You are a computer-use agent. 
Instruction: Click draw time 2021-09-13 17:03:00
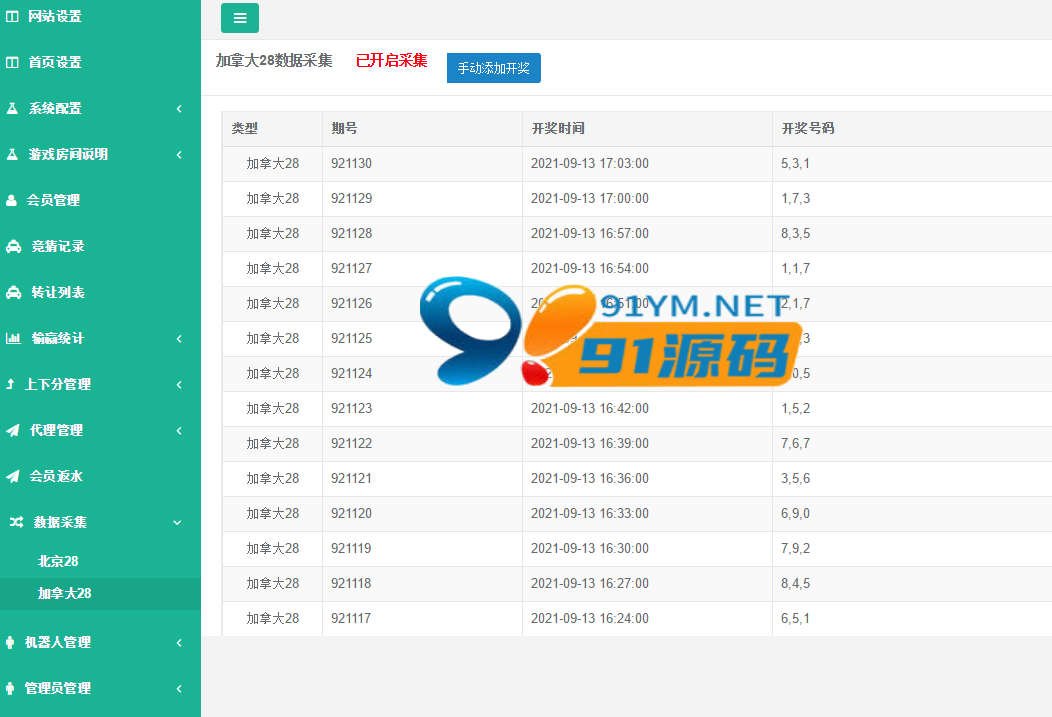point(590,164)
